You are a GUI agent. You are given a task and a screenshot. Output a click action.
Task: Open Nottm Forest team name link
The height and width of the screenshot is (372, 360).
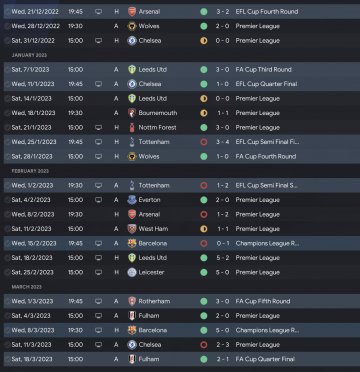click(157, 127)
